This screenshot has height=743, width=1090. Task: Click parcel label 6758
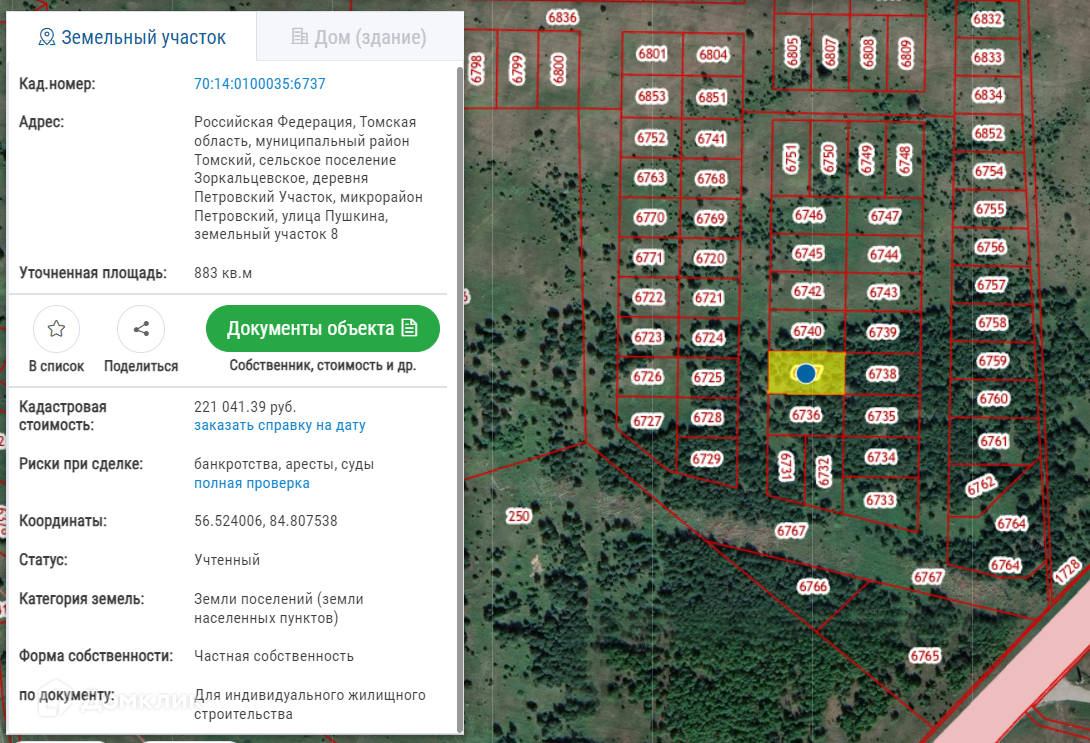click(992, 322)
